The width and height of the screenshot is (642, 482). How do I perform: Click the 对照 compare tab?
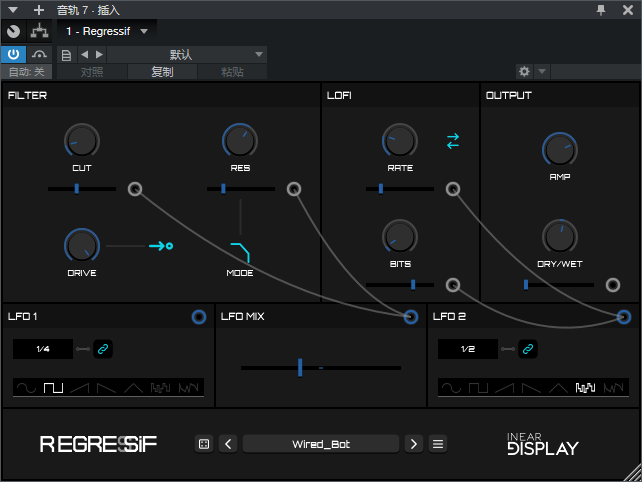coord(91,72)
